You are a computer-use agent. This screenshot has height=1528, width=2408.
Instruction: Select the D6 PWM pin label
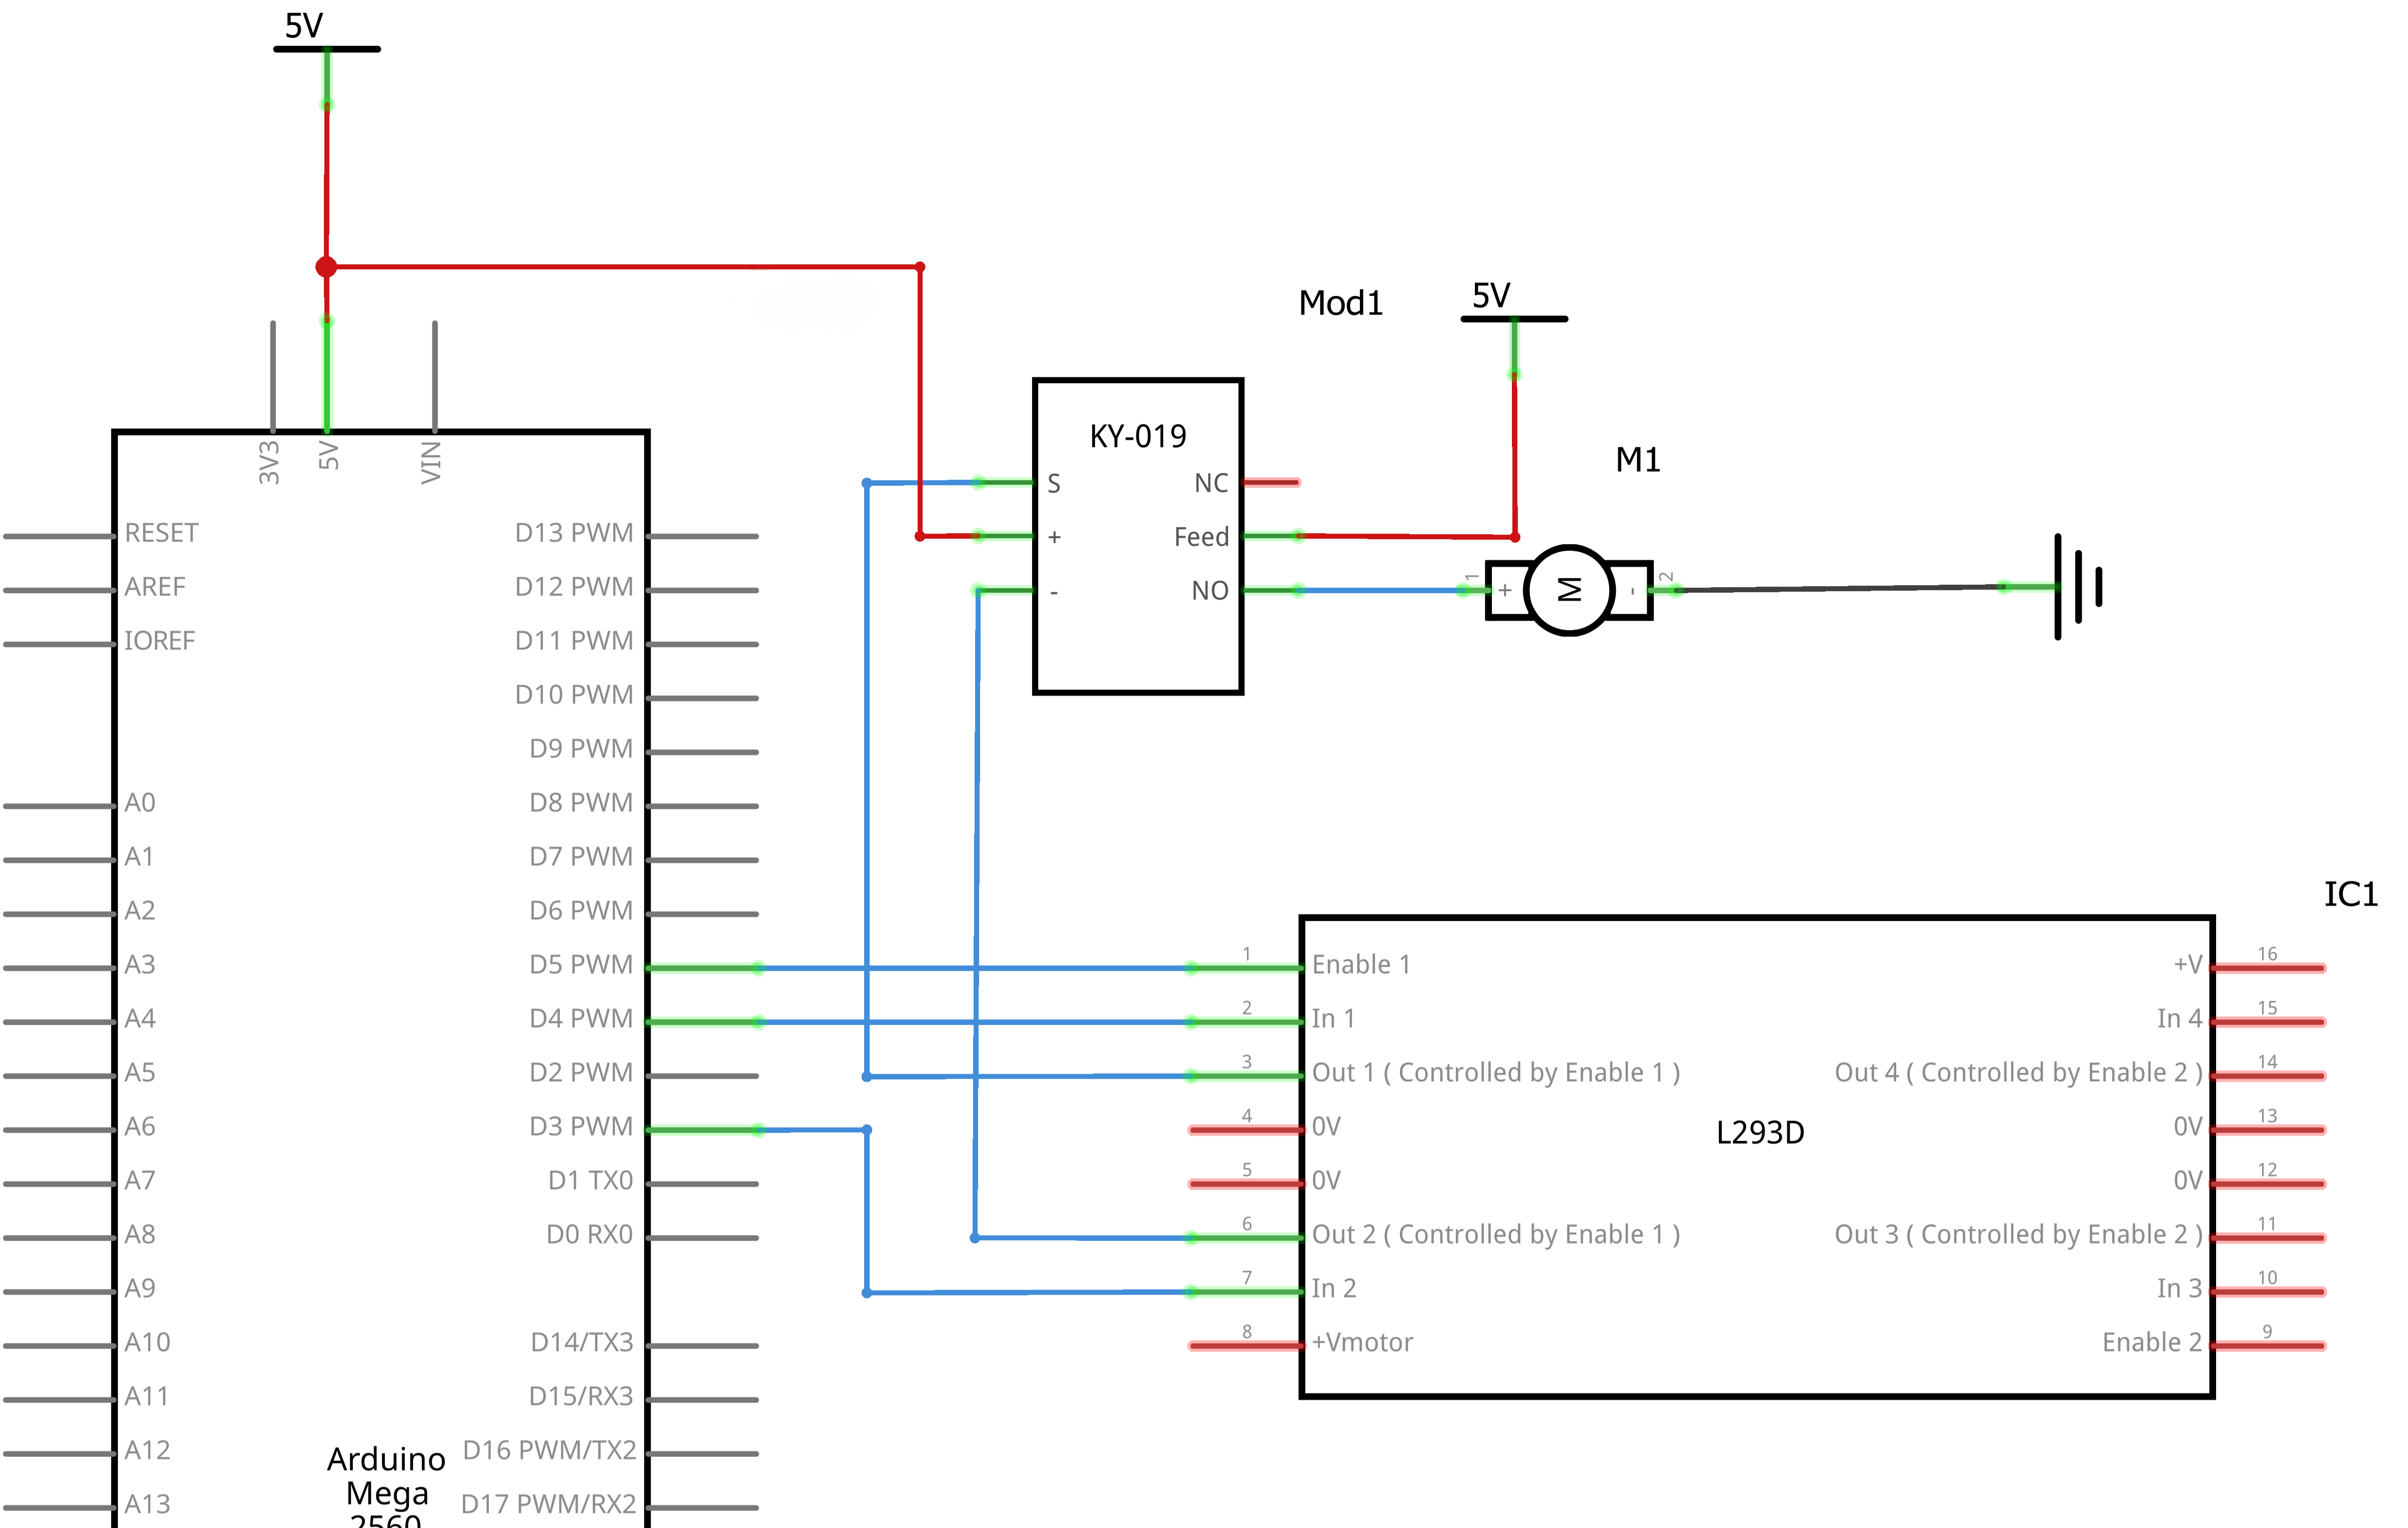point(581,911)
